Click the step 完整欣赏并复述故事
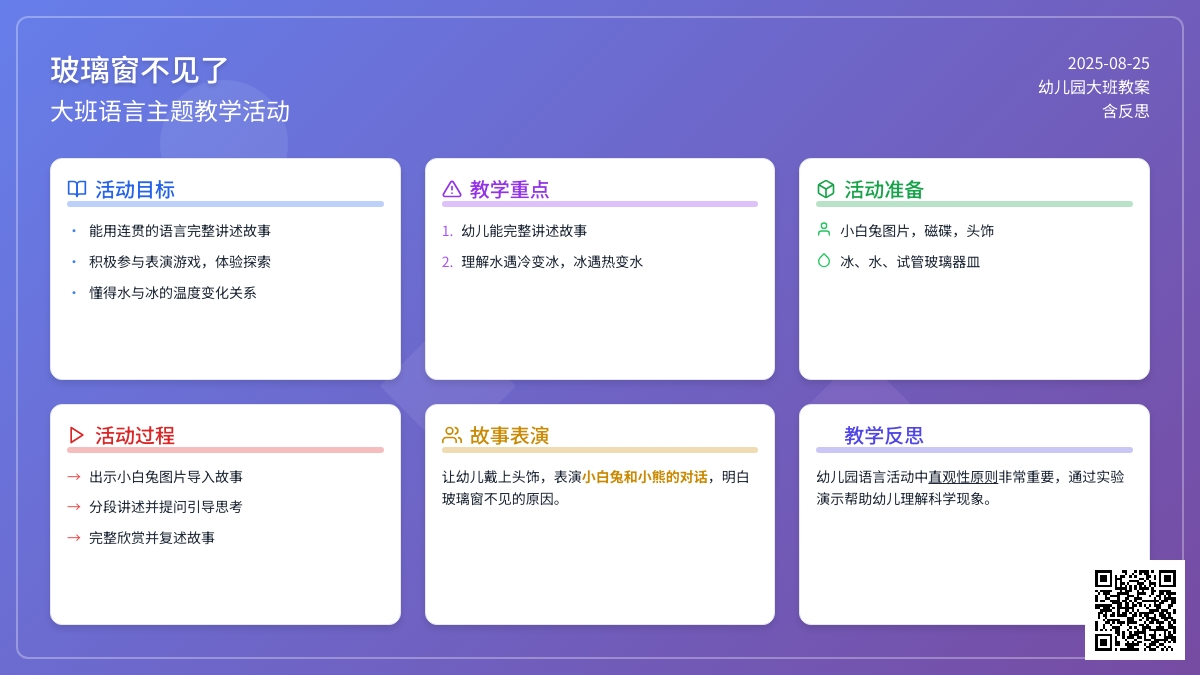This screenshot has width=1200, height=675. pyautogui.click(x=152, y=538)
